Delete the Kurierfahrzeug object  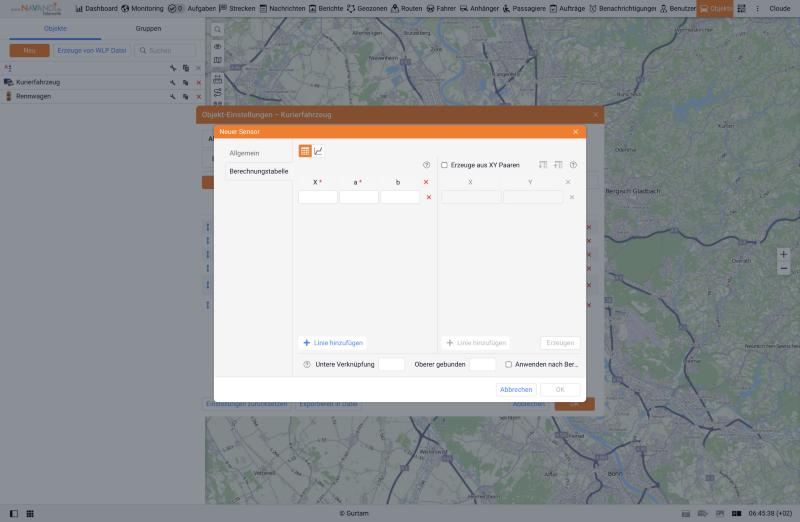tap(199, 82)
